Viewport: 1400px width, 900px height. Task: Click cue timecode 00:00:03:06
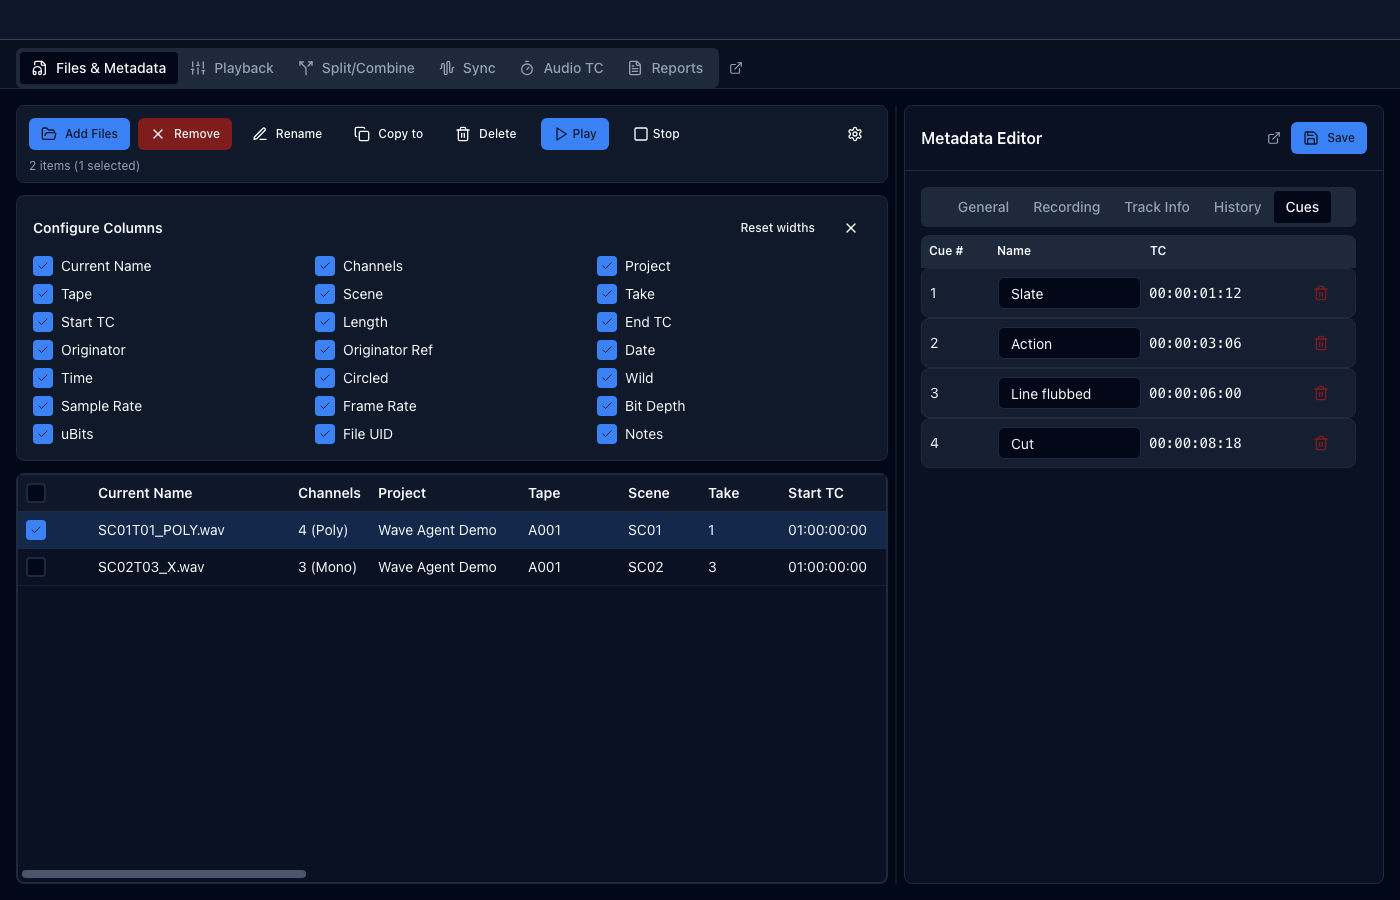(x=1195, y=343)
